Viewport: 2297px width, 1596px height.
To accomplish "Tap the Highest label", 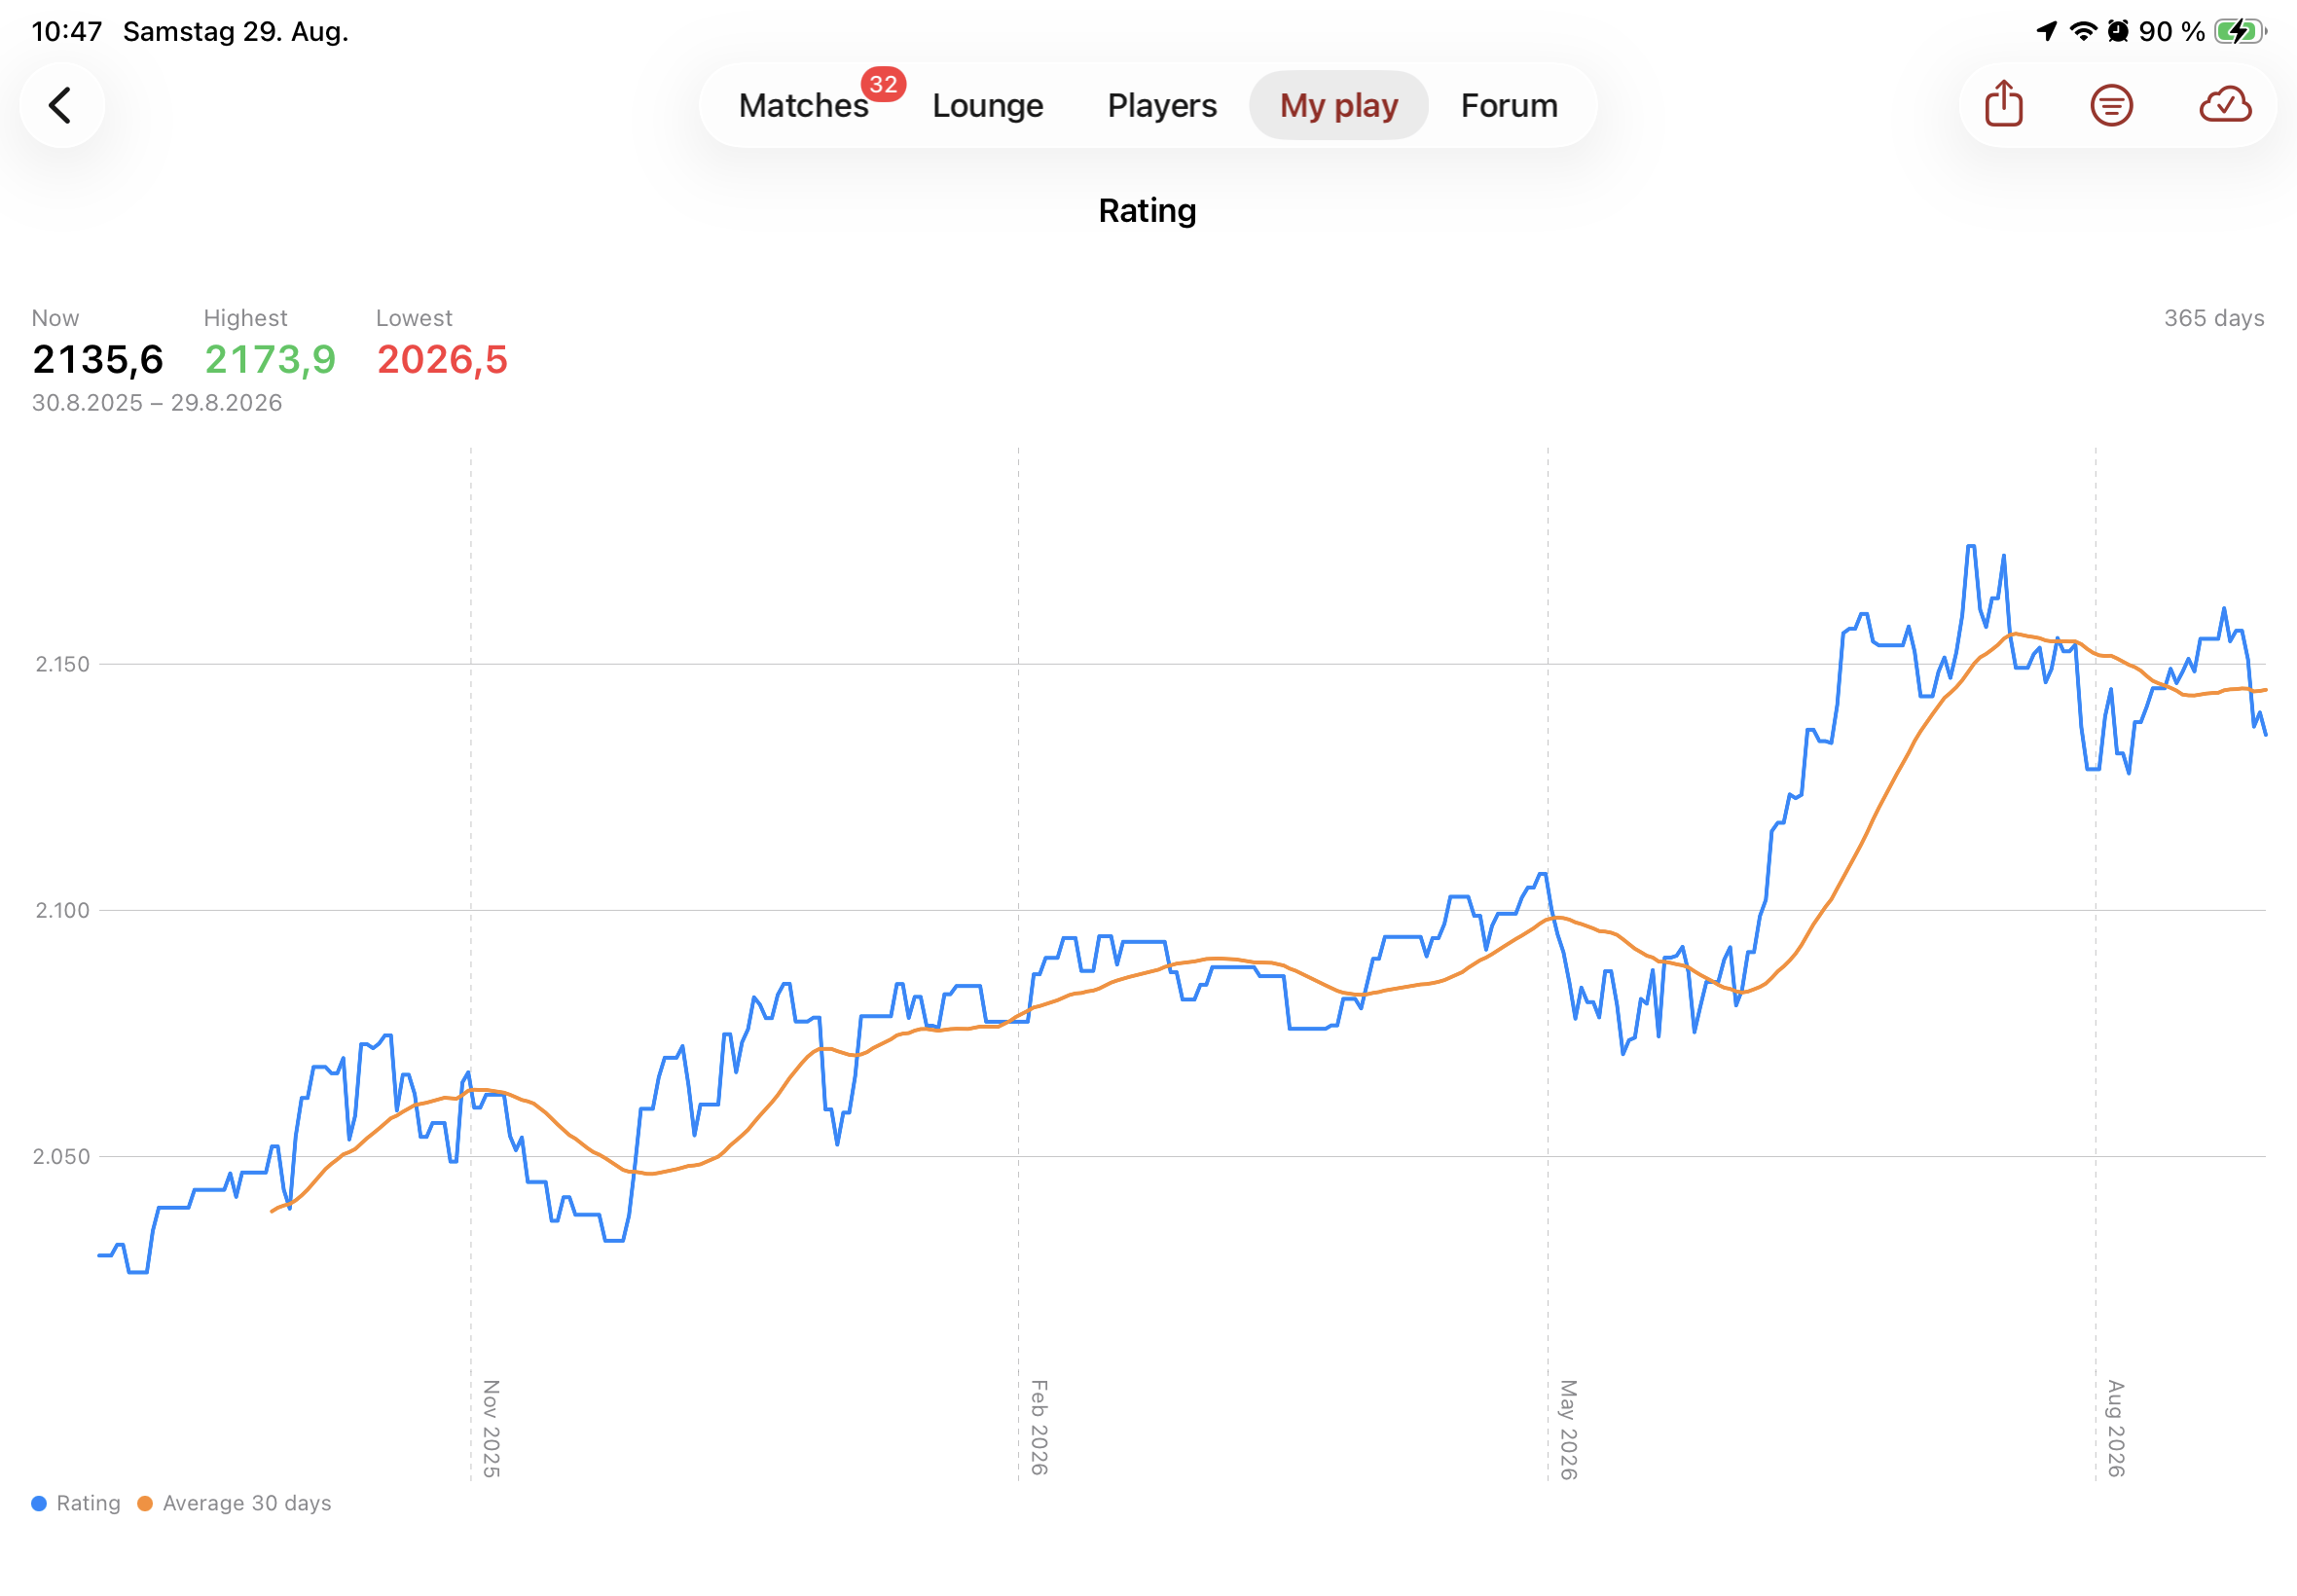I will pyautogui.click(x=245, y=318).
